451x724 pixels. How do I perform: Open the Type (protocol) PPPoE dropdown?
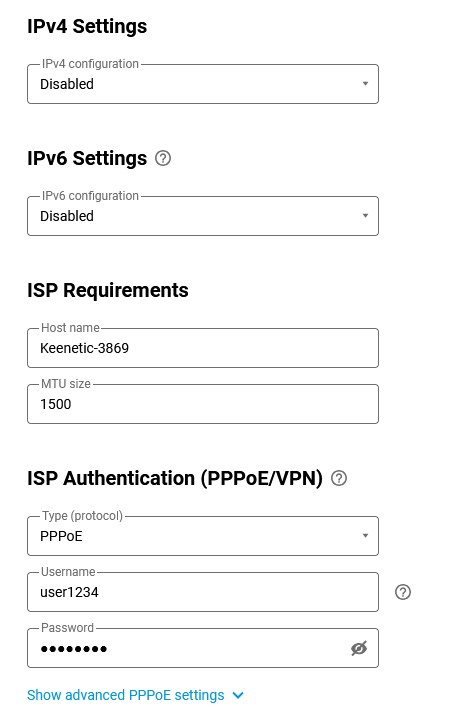(x=203, y=536)
